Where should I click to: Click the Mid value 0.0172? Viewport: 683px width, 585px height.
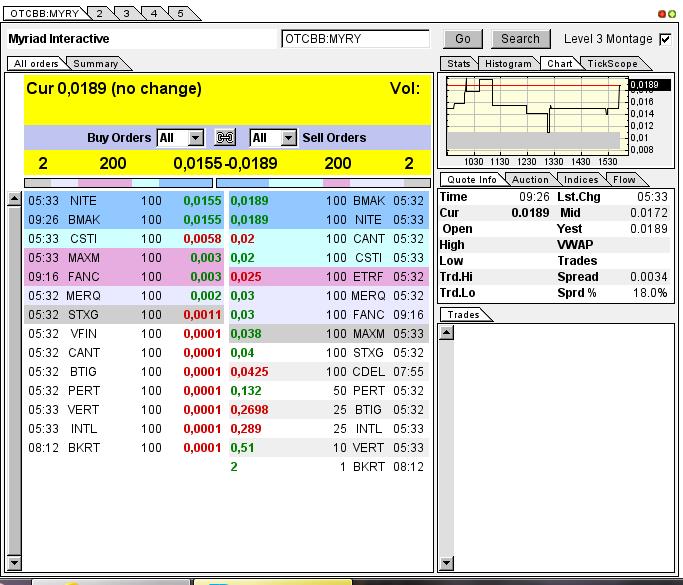click(649, 213)
